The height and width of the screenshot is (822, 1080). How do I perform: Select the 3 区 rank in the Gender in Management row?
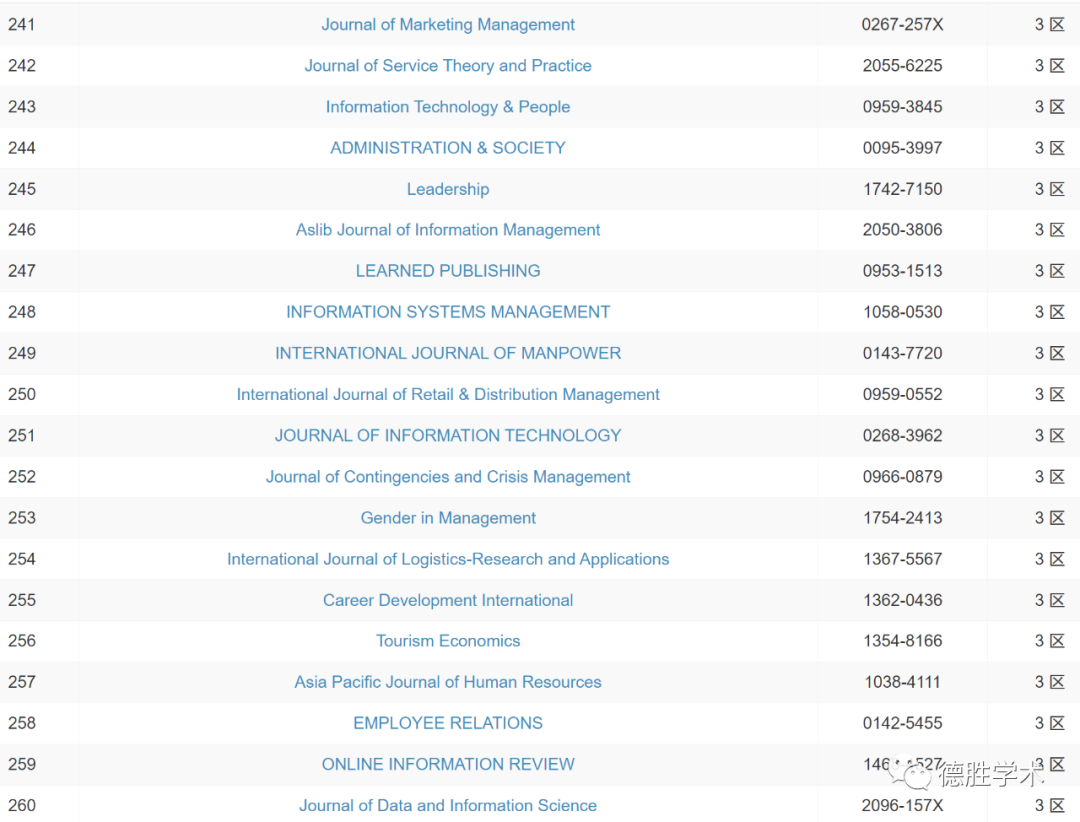1050,518
